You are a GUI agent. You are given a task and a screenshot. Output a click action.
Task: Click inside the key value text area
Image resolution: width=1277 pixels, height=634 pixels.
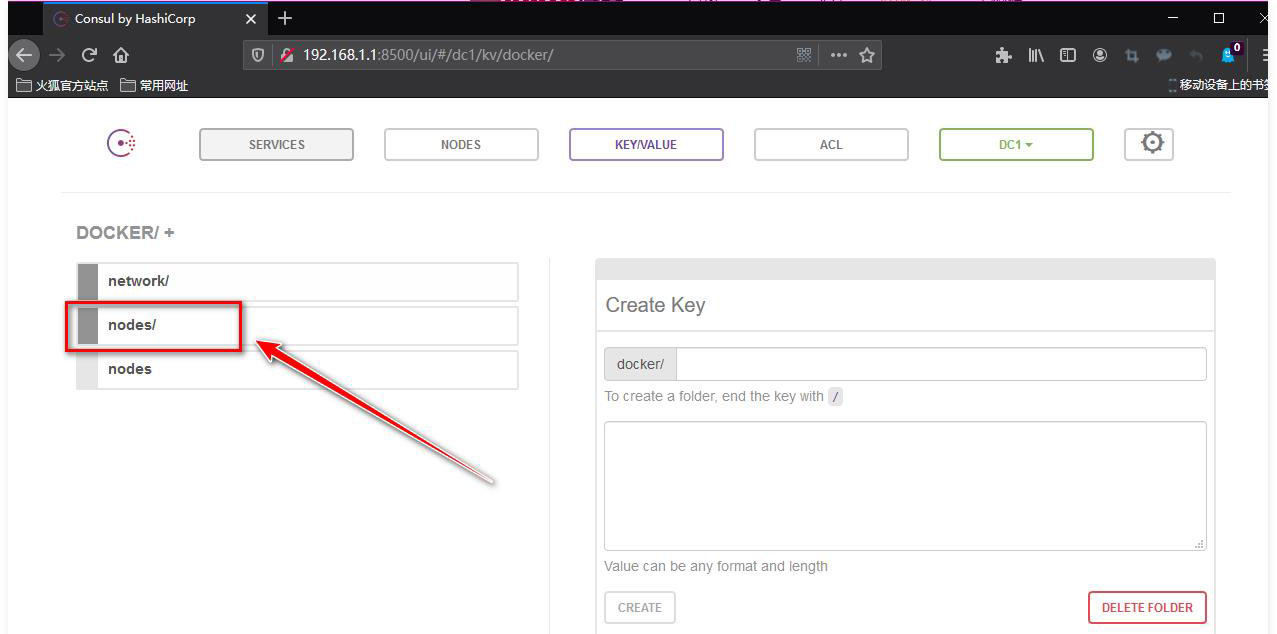coord(905,486)
